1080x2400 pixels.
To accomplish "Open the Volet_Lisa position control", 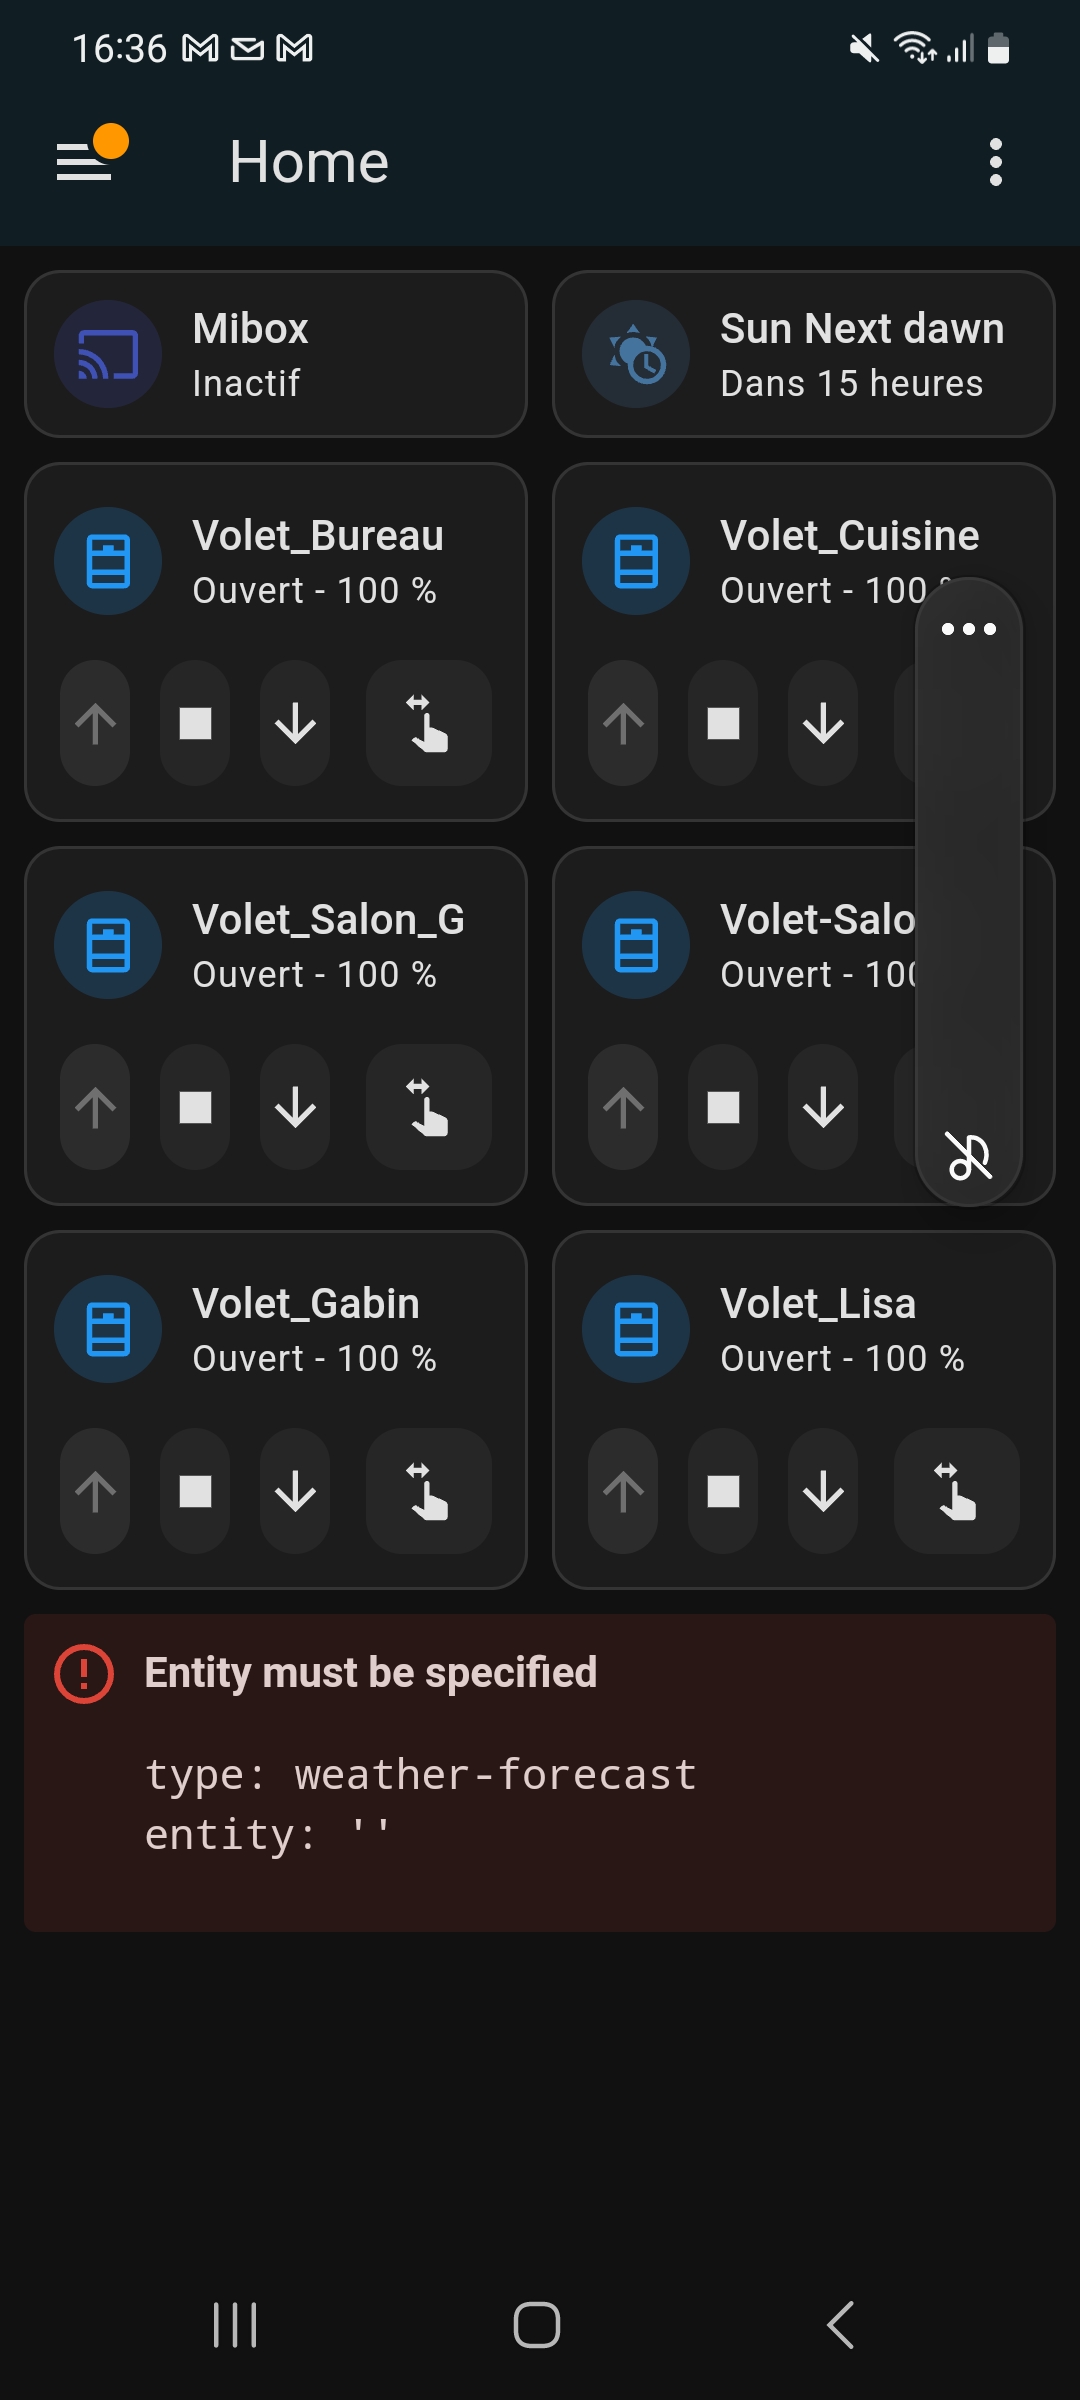I will [956, 1491].
